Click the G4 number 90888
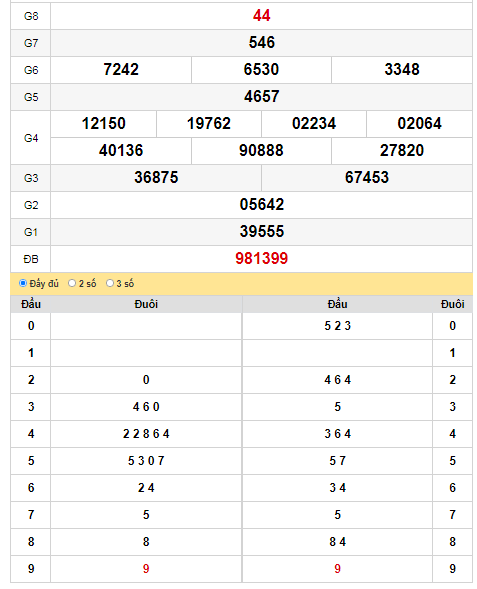Screen dimensions: 477x589 (x=261, y=151)
